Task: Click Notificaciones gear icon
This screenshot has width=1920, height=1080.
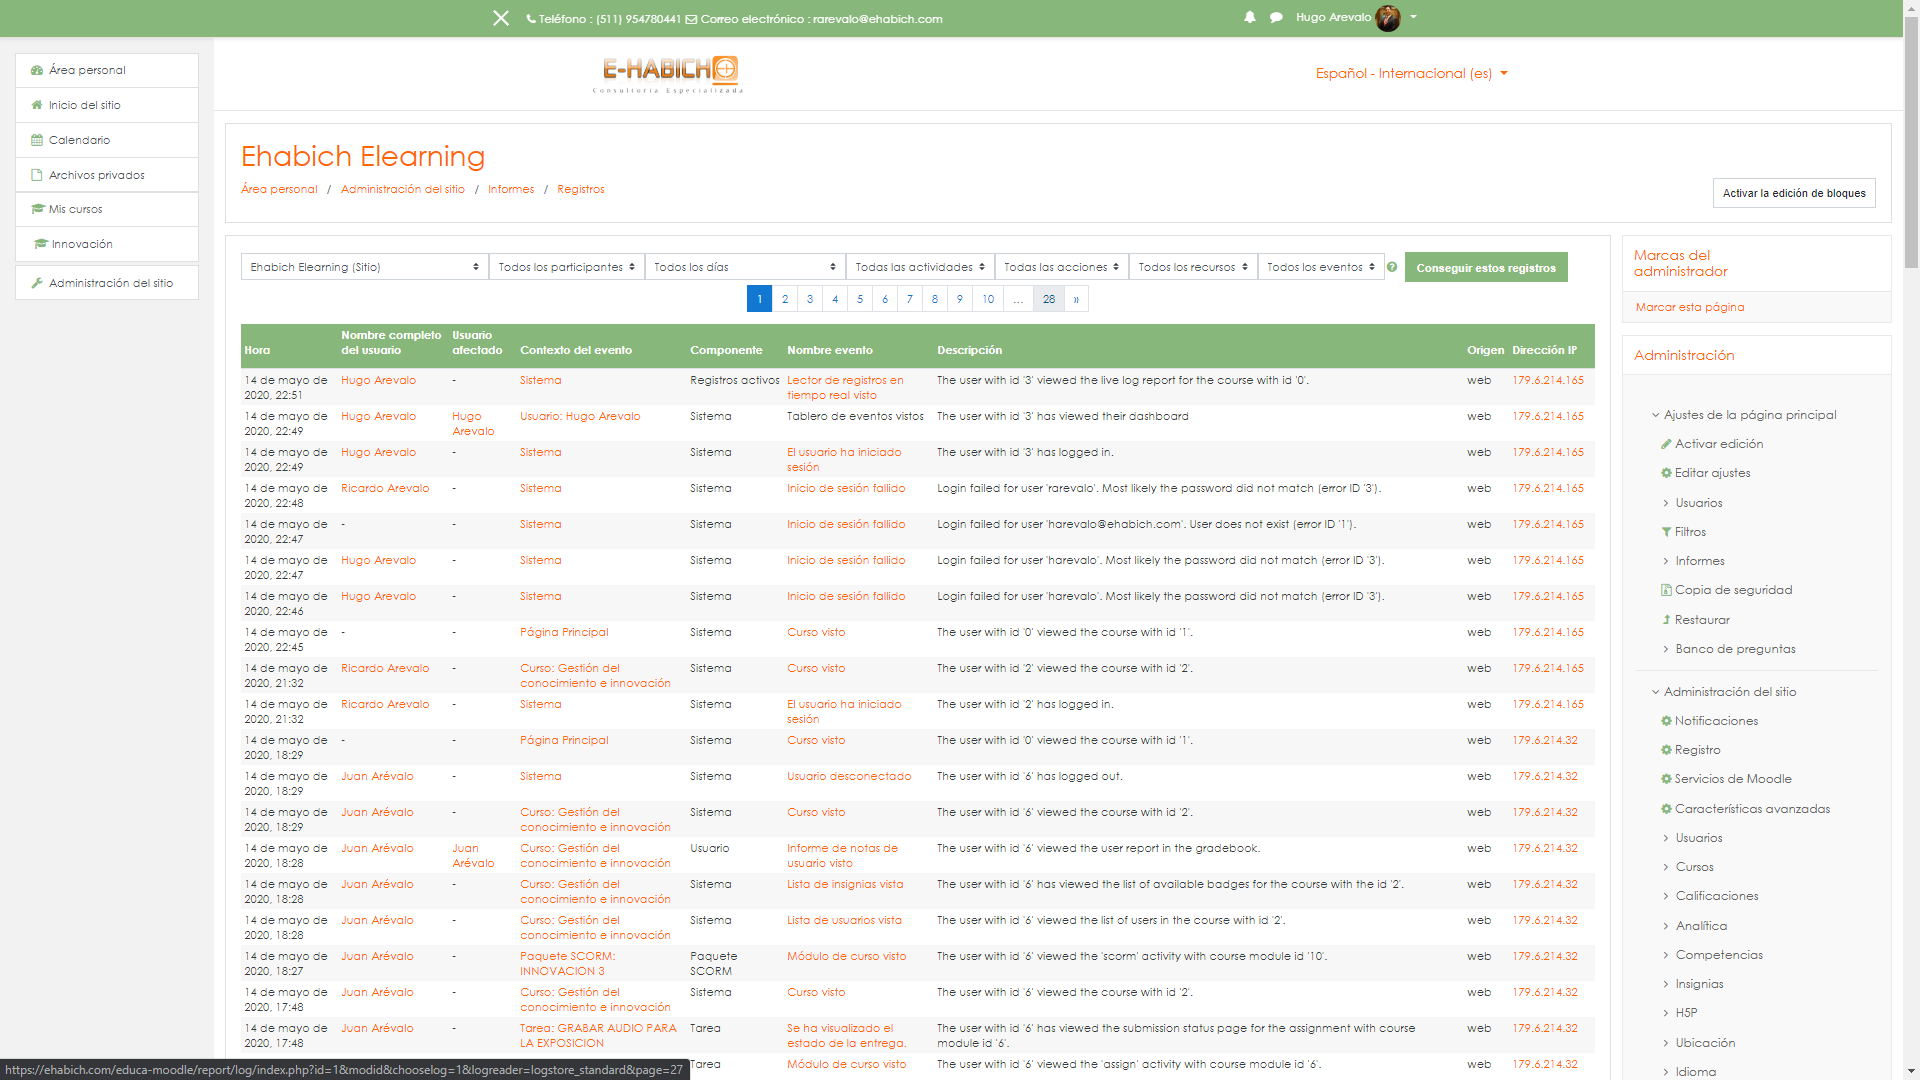Action: coord(1666,721)
